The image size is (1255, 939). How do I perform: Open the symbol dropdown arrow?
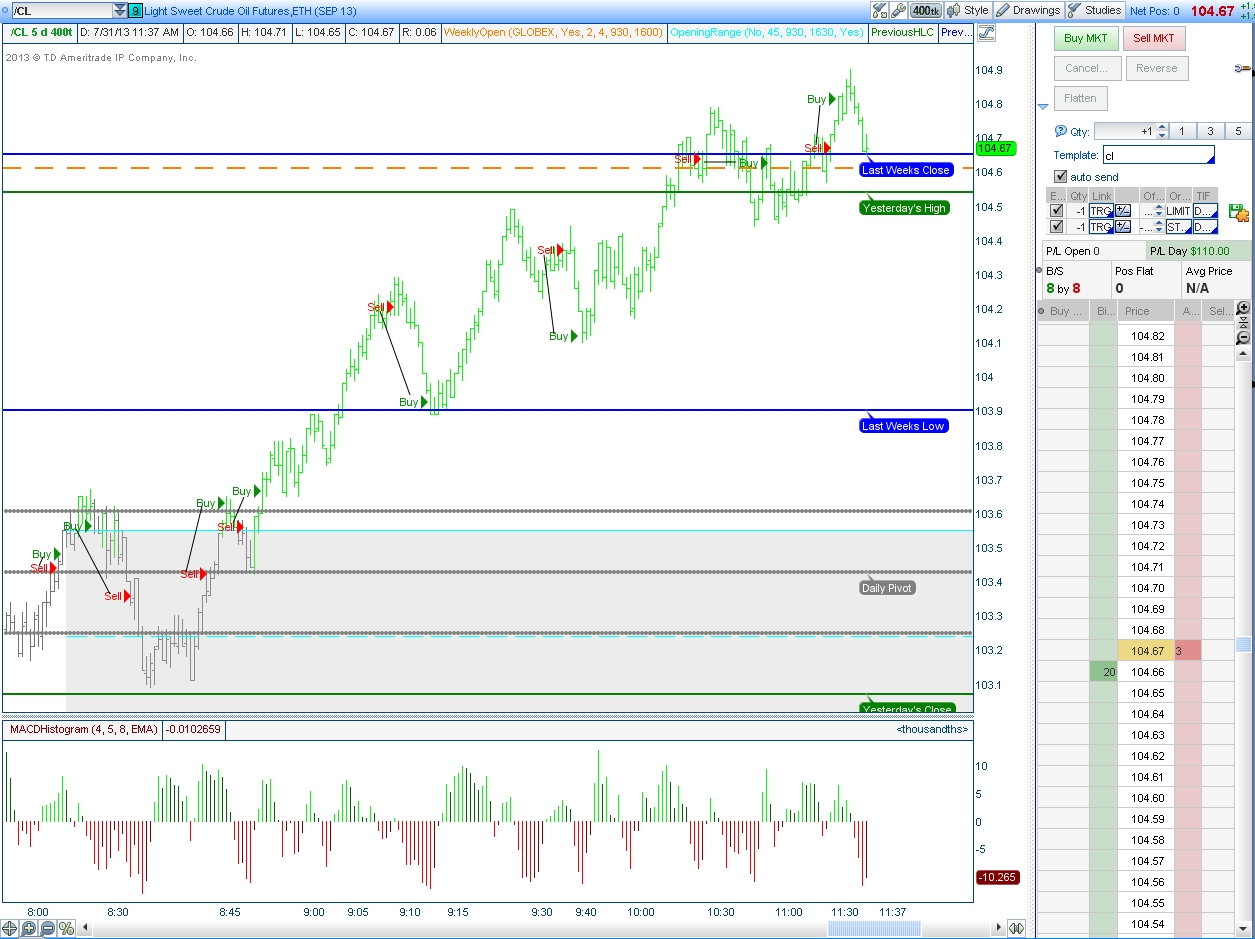coord(120,10)
